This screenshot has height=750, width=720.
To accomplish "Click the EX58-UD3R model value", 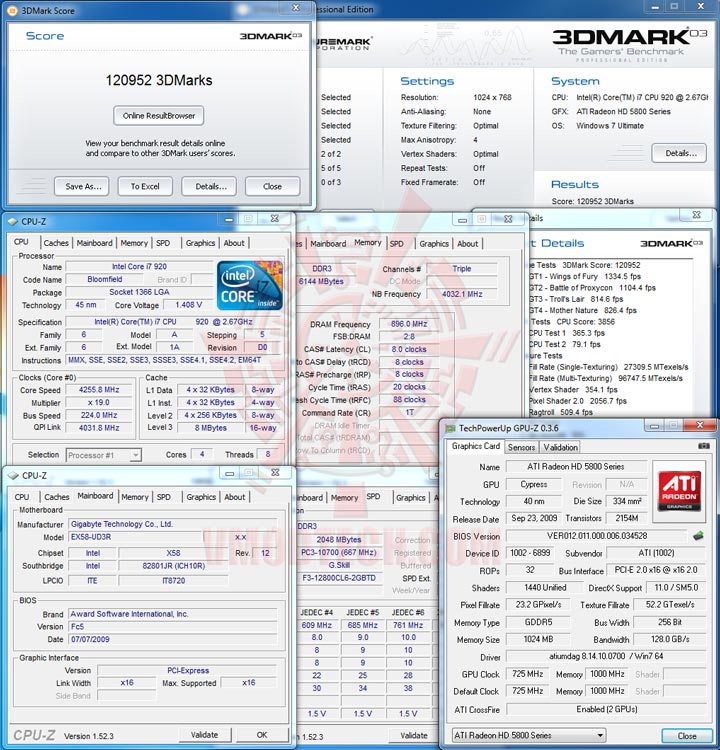I will click(135, 537).
